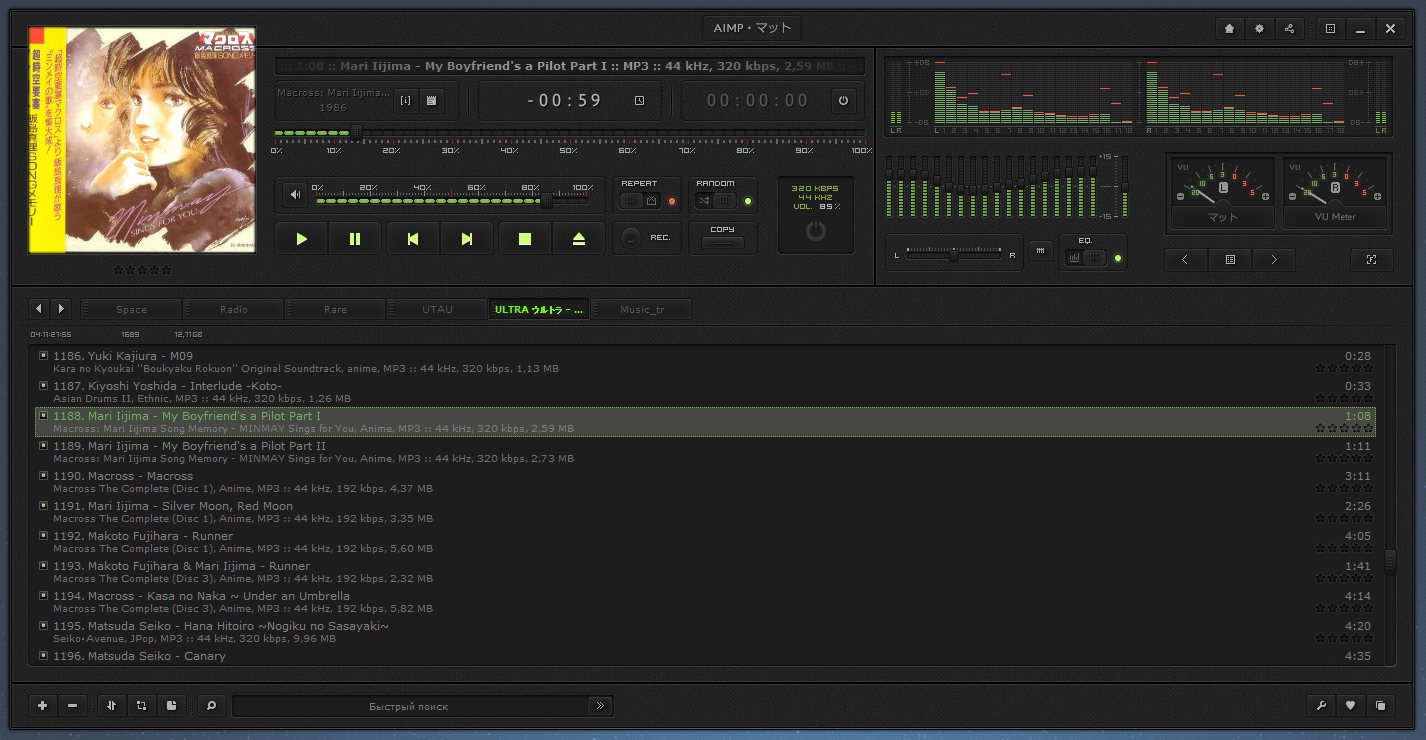The height and width of the screenshot is (740, 1426).
Task: Click the quick search field
Action: (x=409, y=706)
